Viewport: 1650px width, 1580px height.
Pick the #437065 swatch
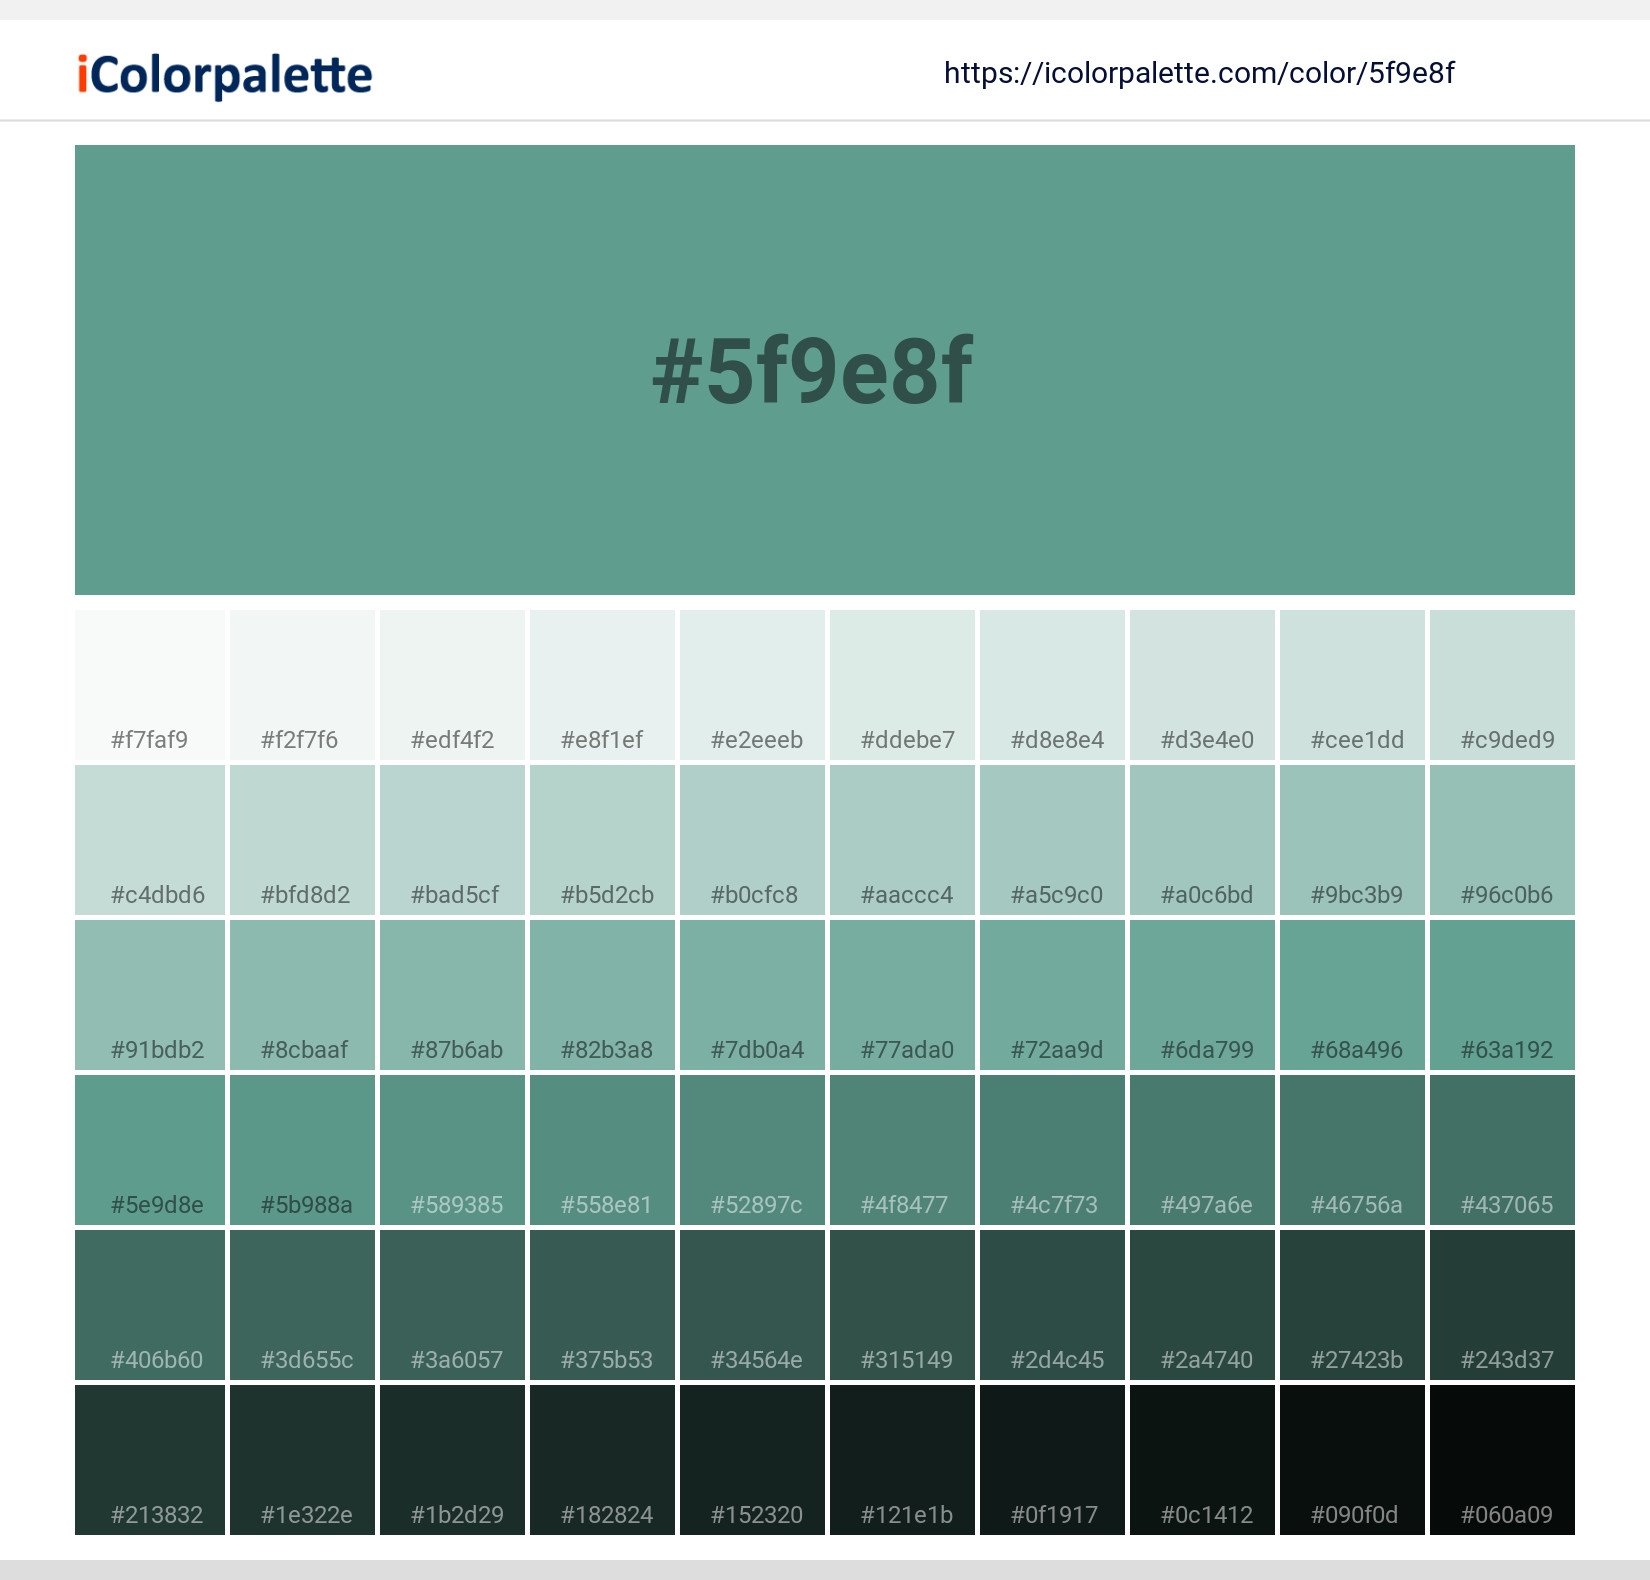click(x=1502, y=1150)
